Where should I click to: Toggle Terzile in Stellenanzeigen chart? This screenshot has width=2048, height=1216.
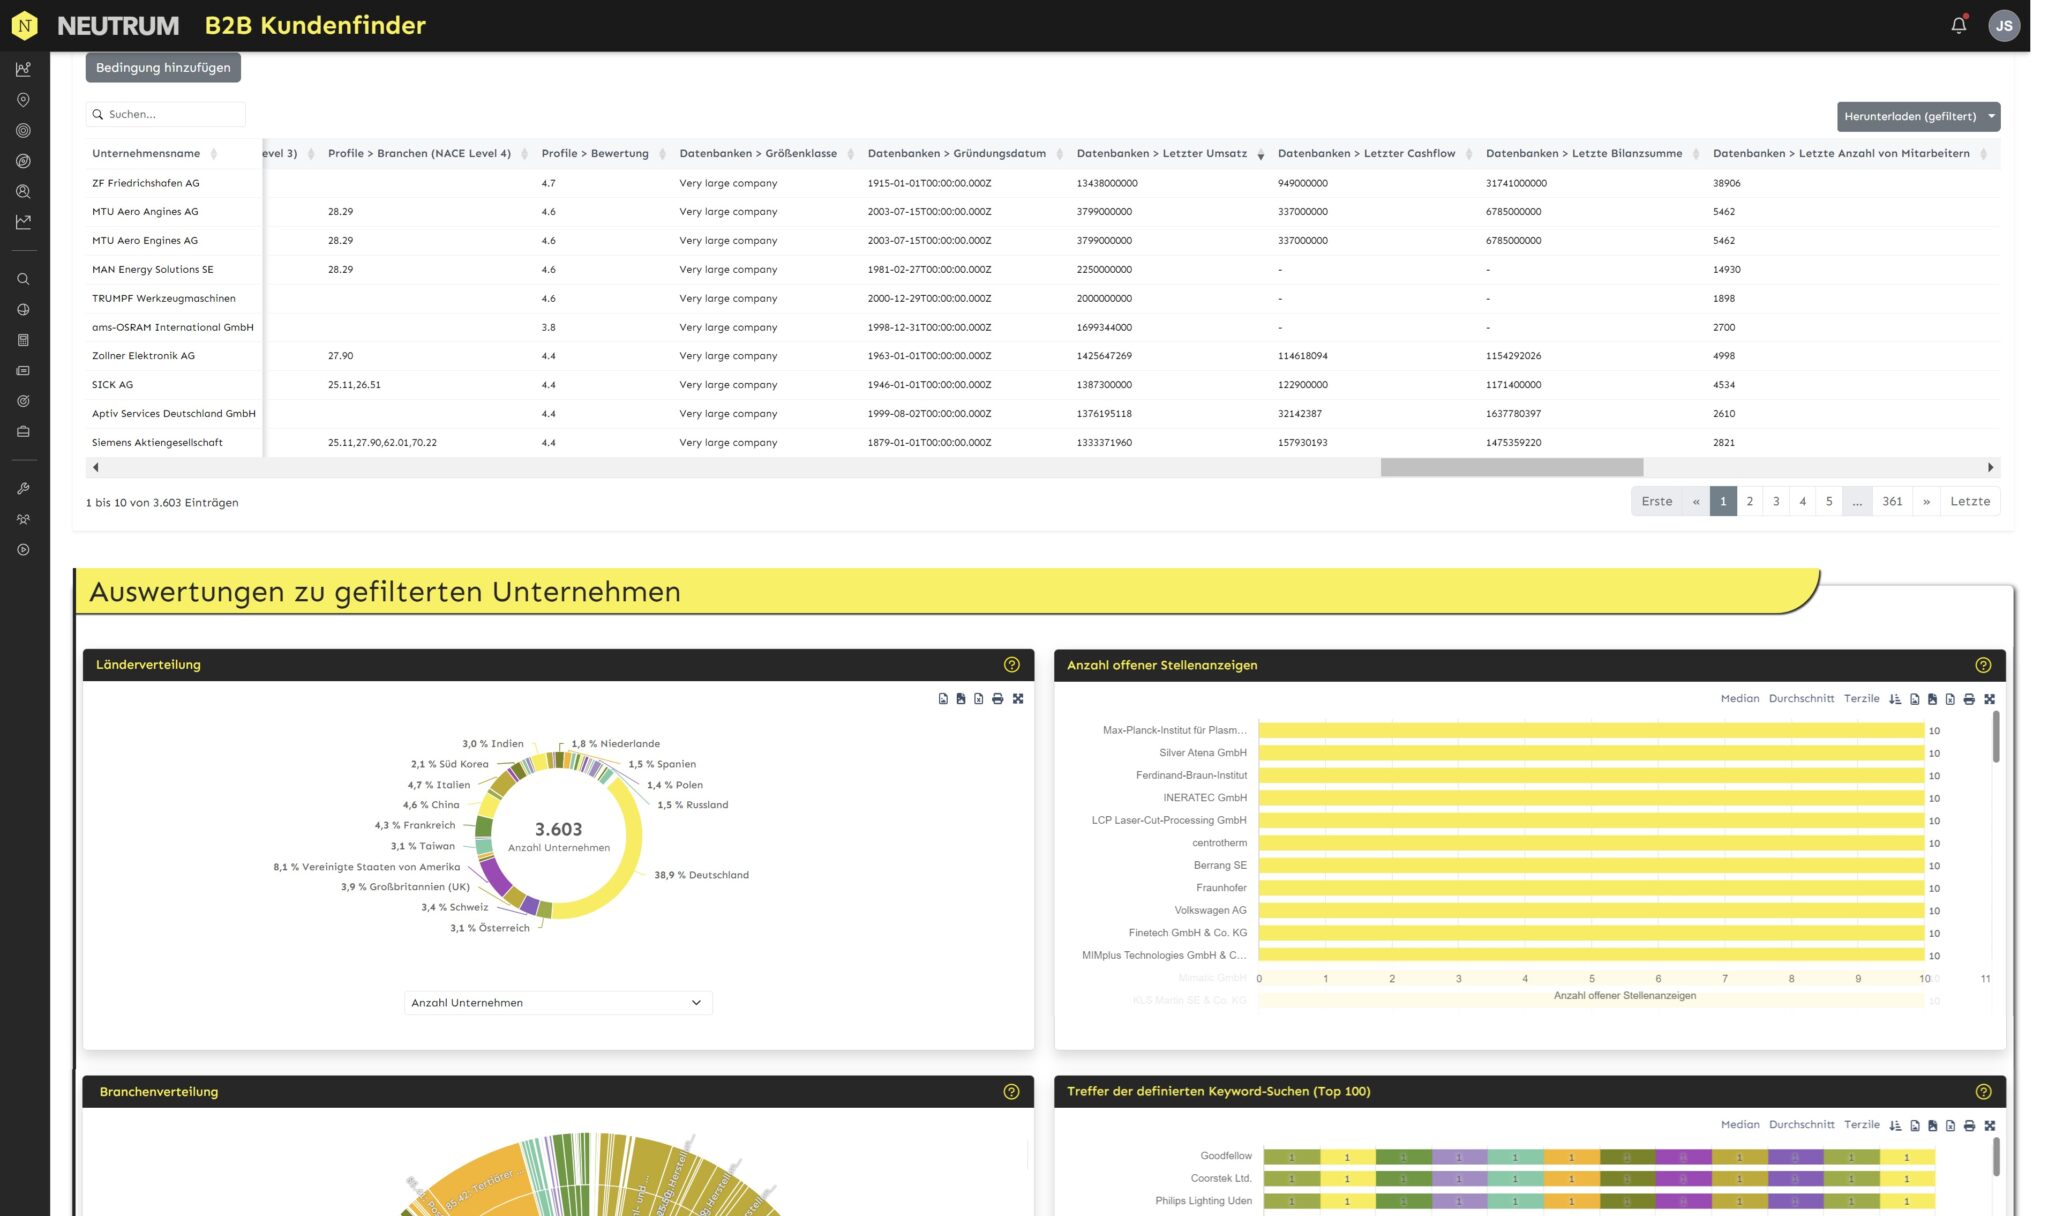1861,699
